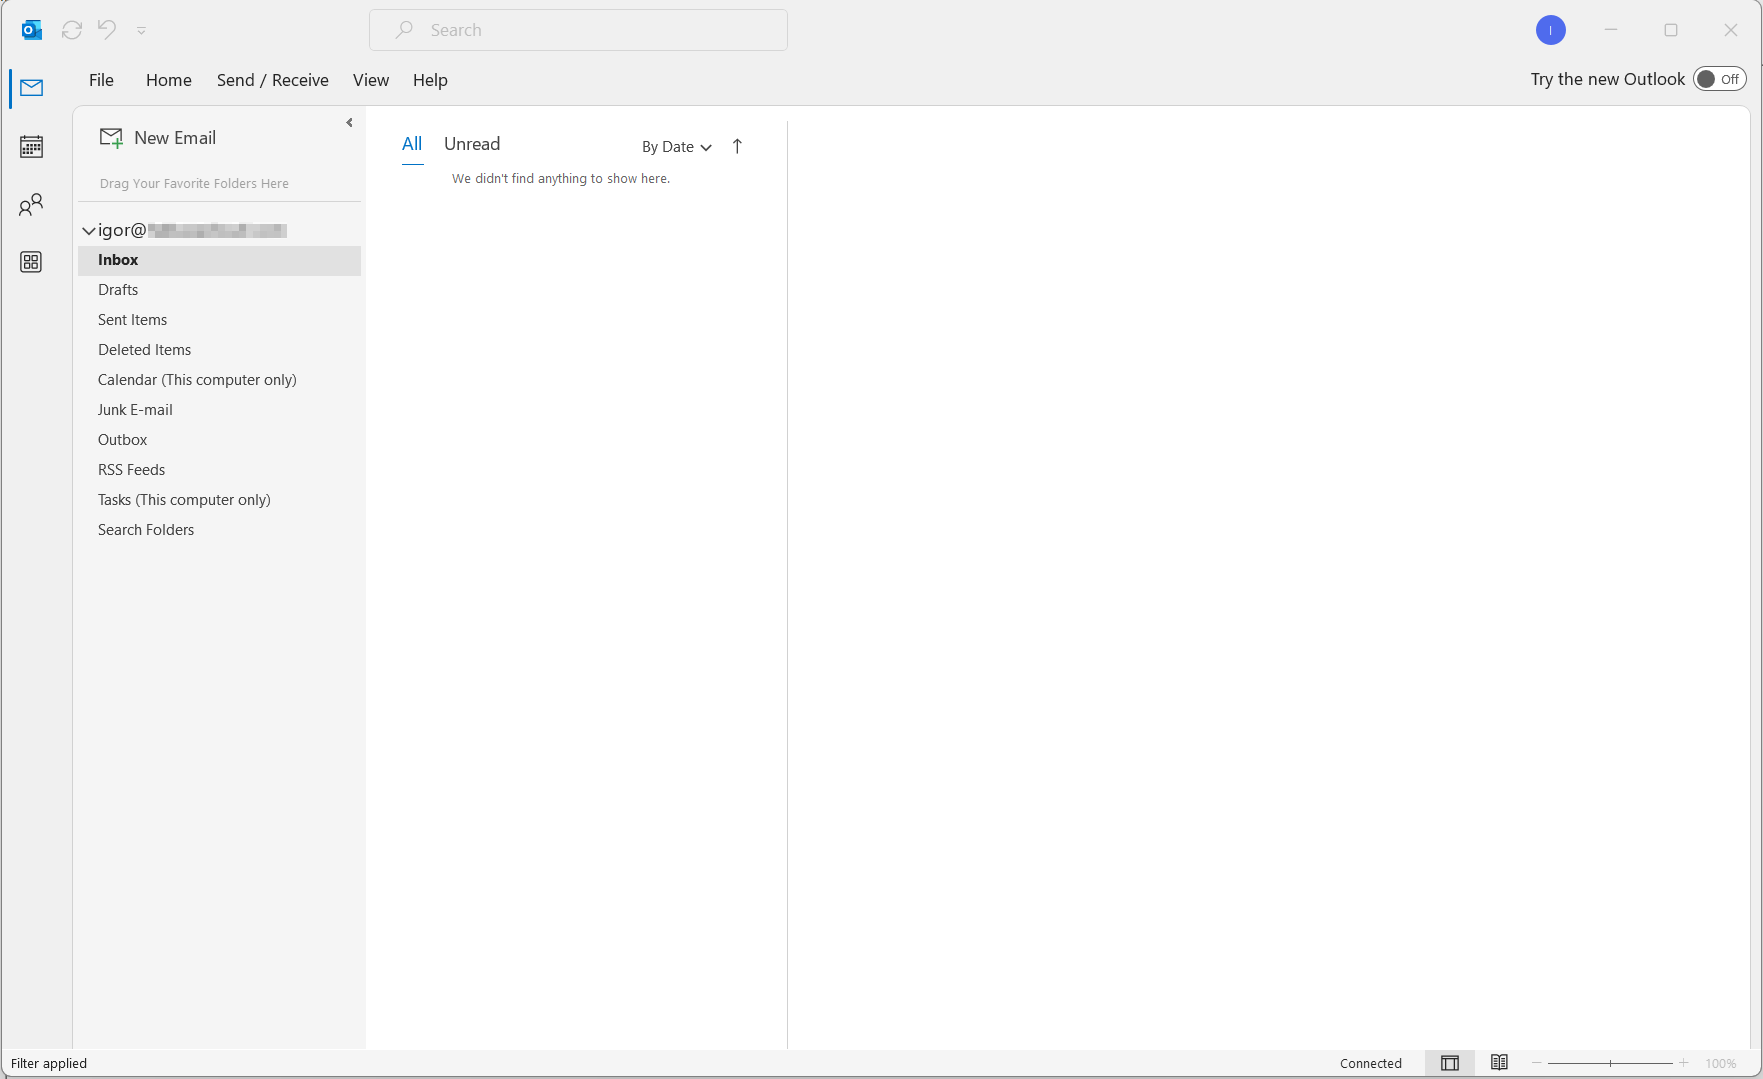
Task: Switch to Reading view in status bar
Action: coord(1499,1063)
